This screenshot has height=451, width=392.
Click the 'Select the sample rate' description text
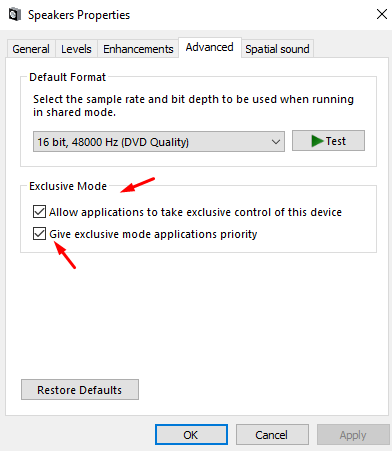pyautogui.click(x=193, y=106)
